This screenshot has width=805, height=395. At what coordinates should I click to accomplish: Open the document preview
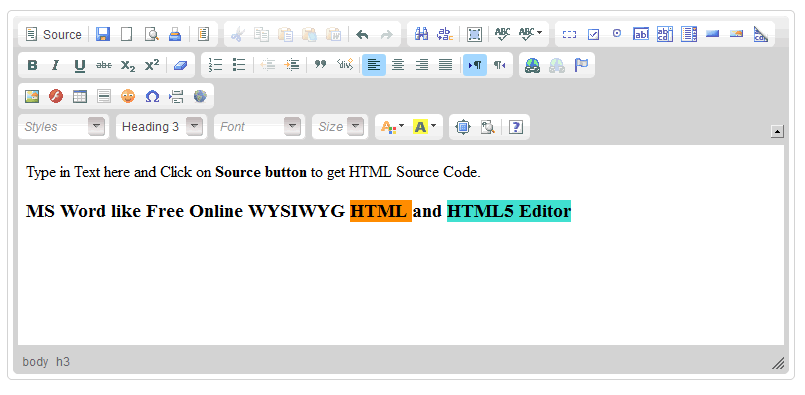pos(151,34)
